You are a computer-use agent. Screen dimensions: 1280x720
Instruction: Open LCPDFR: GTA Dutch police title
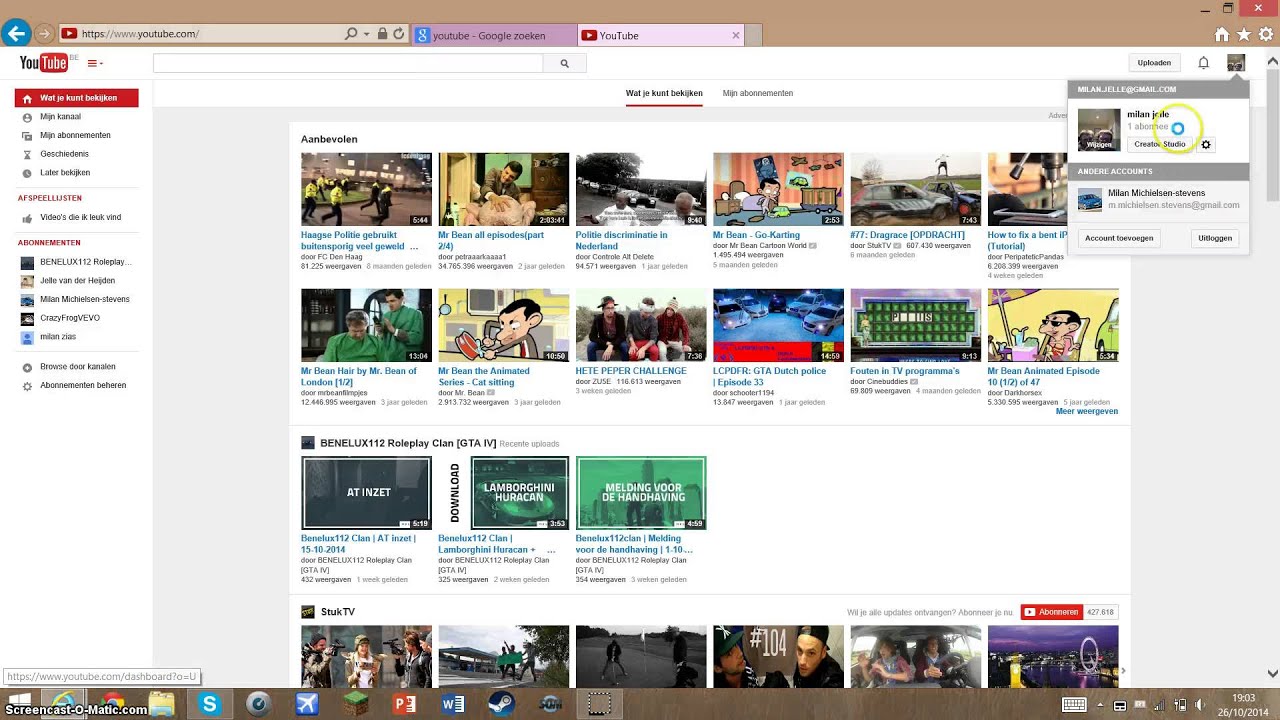coord(769,376)
